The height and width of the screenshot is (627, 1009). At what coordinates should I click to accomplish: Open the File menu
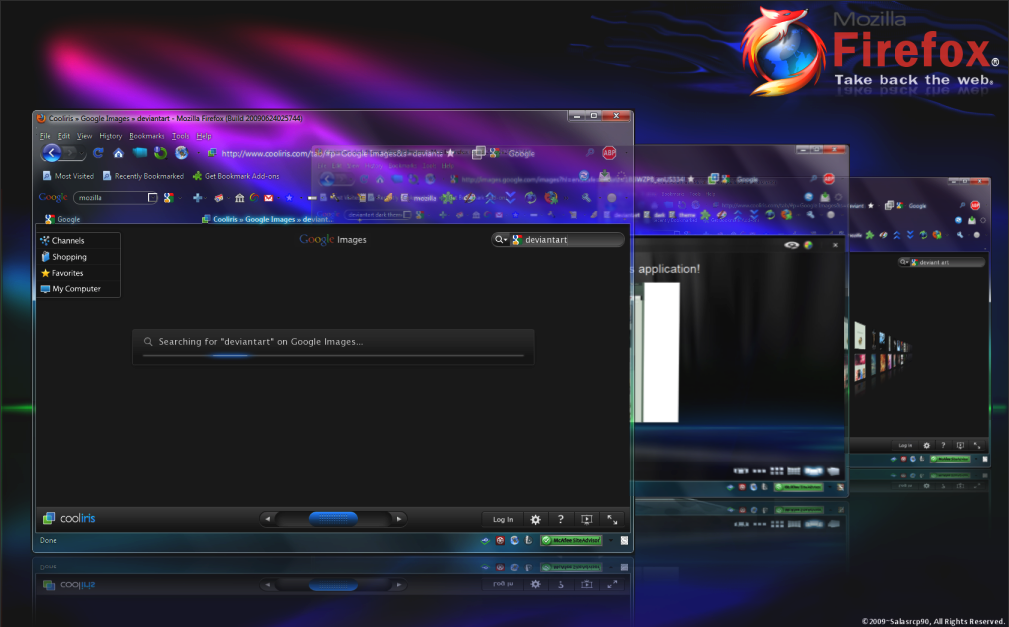point(44,136)
